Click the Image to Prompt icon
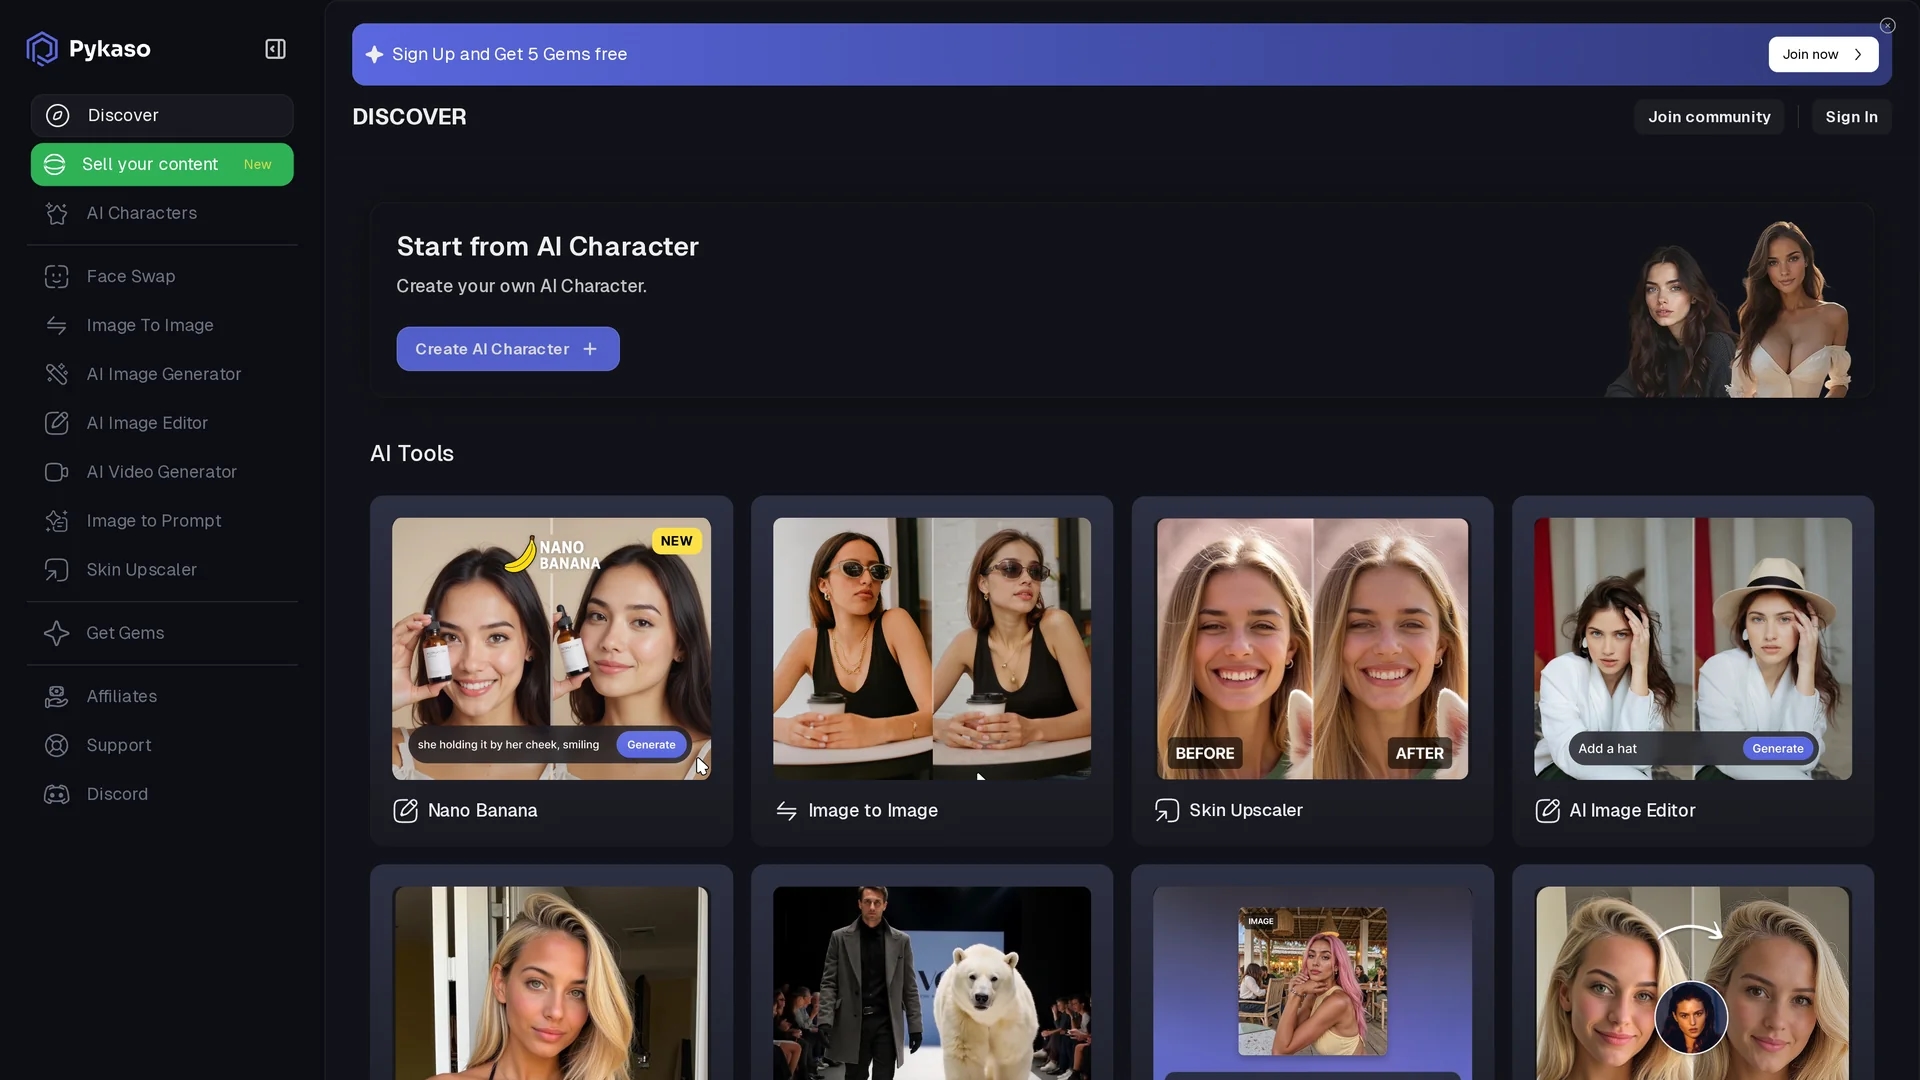Viewport: 1920px width, 1080px height. pos(57,522)
